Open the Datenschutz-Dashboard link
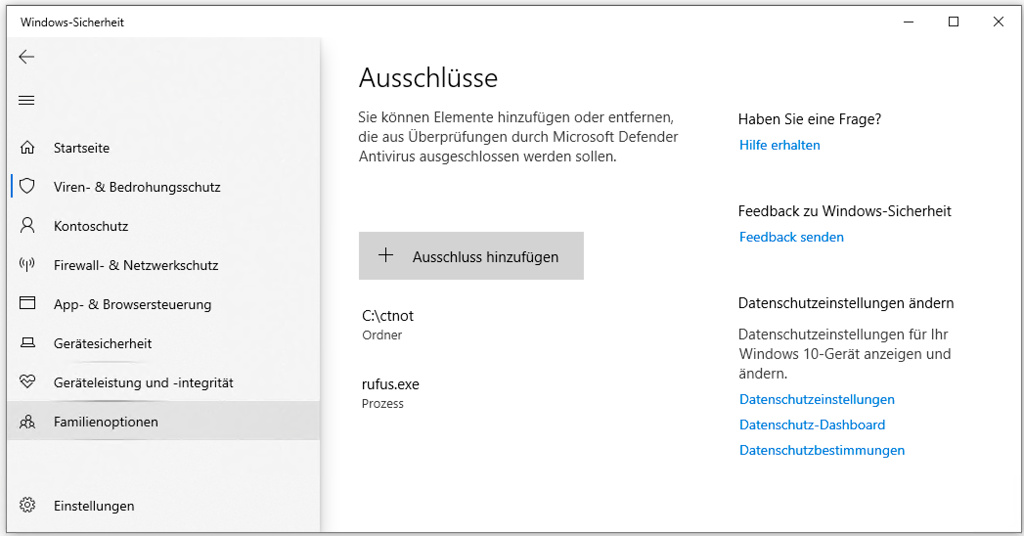Image resolution: width=1024 pixels, height=536 pixels. click(x=812, y=425)
